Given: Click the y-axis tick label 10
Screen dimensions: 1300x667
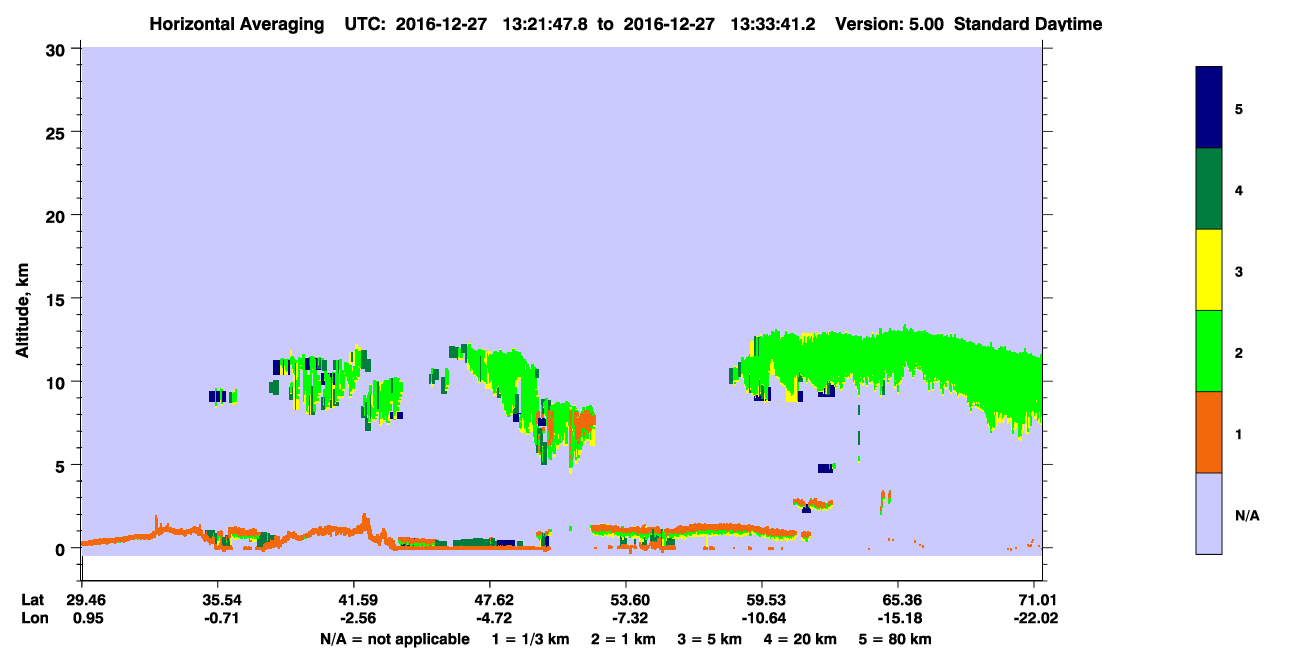Looking at the screenshot, I should (x=58, y=382).
